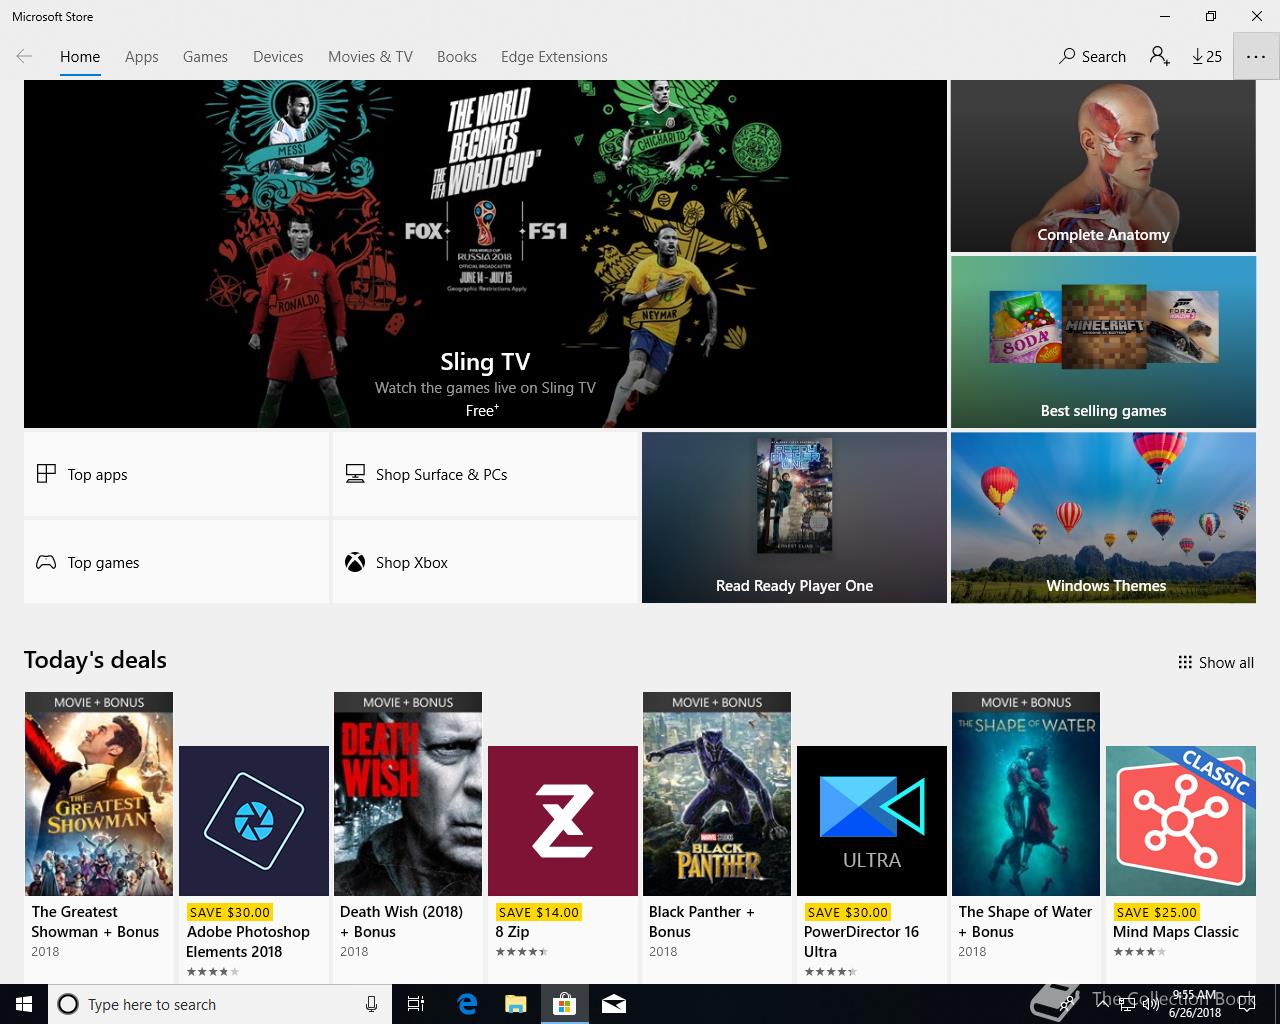Go to the Books tab
The height and width of the screenshot is (1024, 1280).
(457, 57)
